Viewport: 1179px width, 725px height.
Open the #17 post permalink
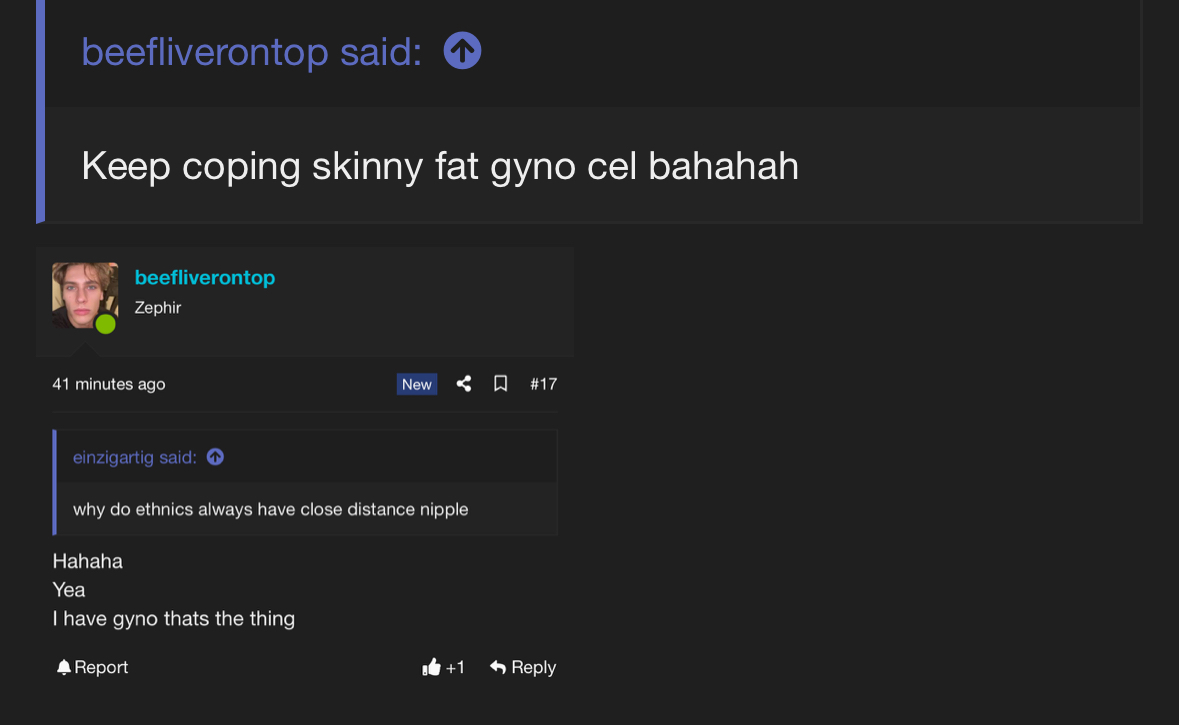(543, 384)
